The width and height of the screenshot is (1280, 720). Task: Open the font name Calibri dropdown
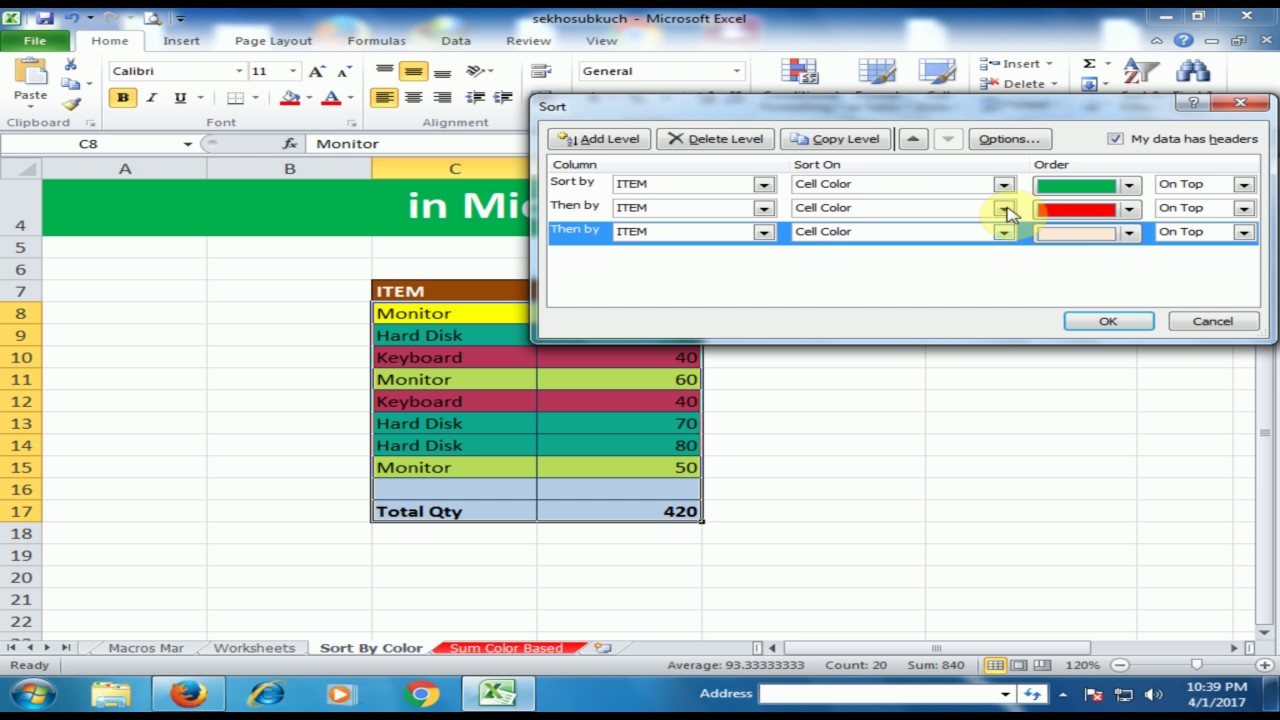coord(239,71)
